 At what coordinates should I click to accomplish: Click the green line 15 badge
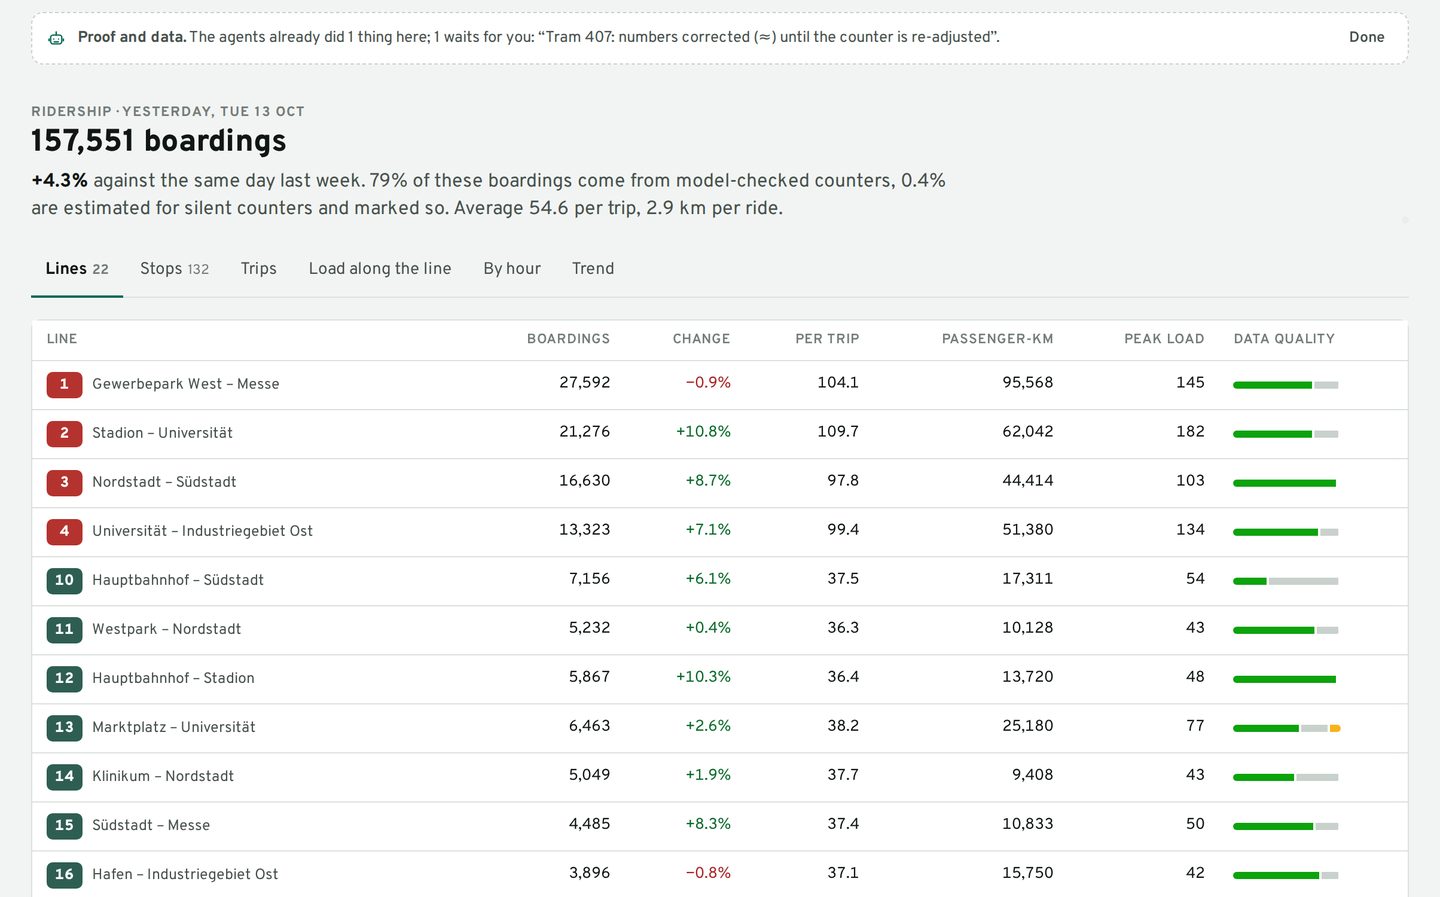pyautogui.click(x=64, y=825)
